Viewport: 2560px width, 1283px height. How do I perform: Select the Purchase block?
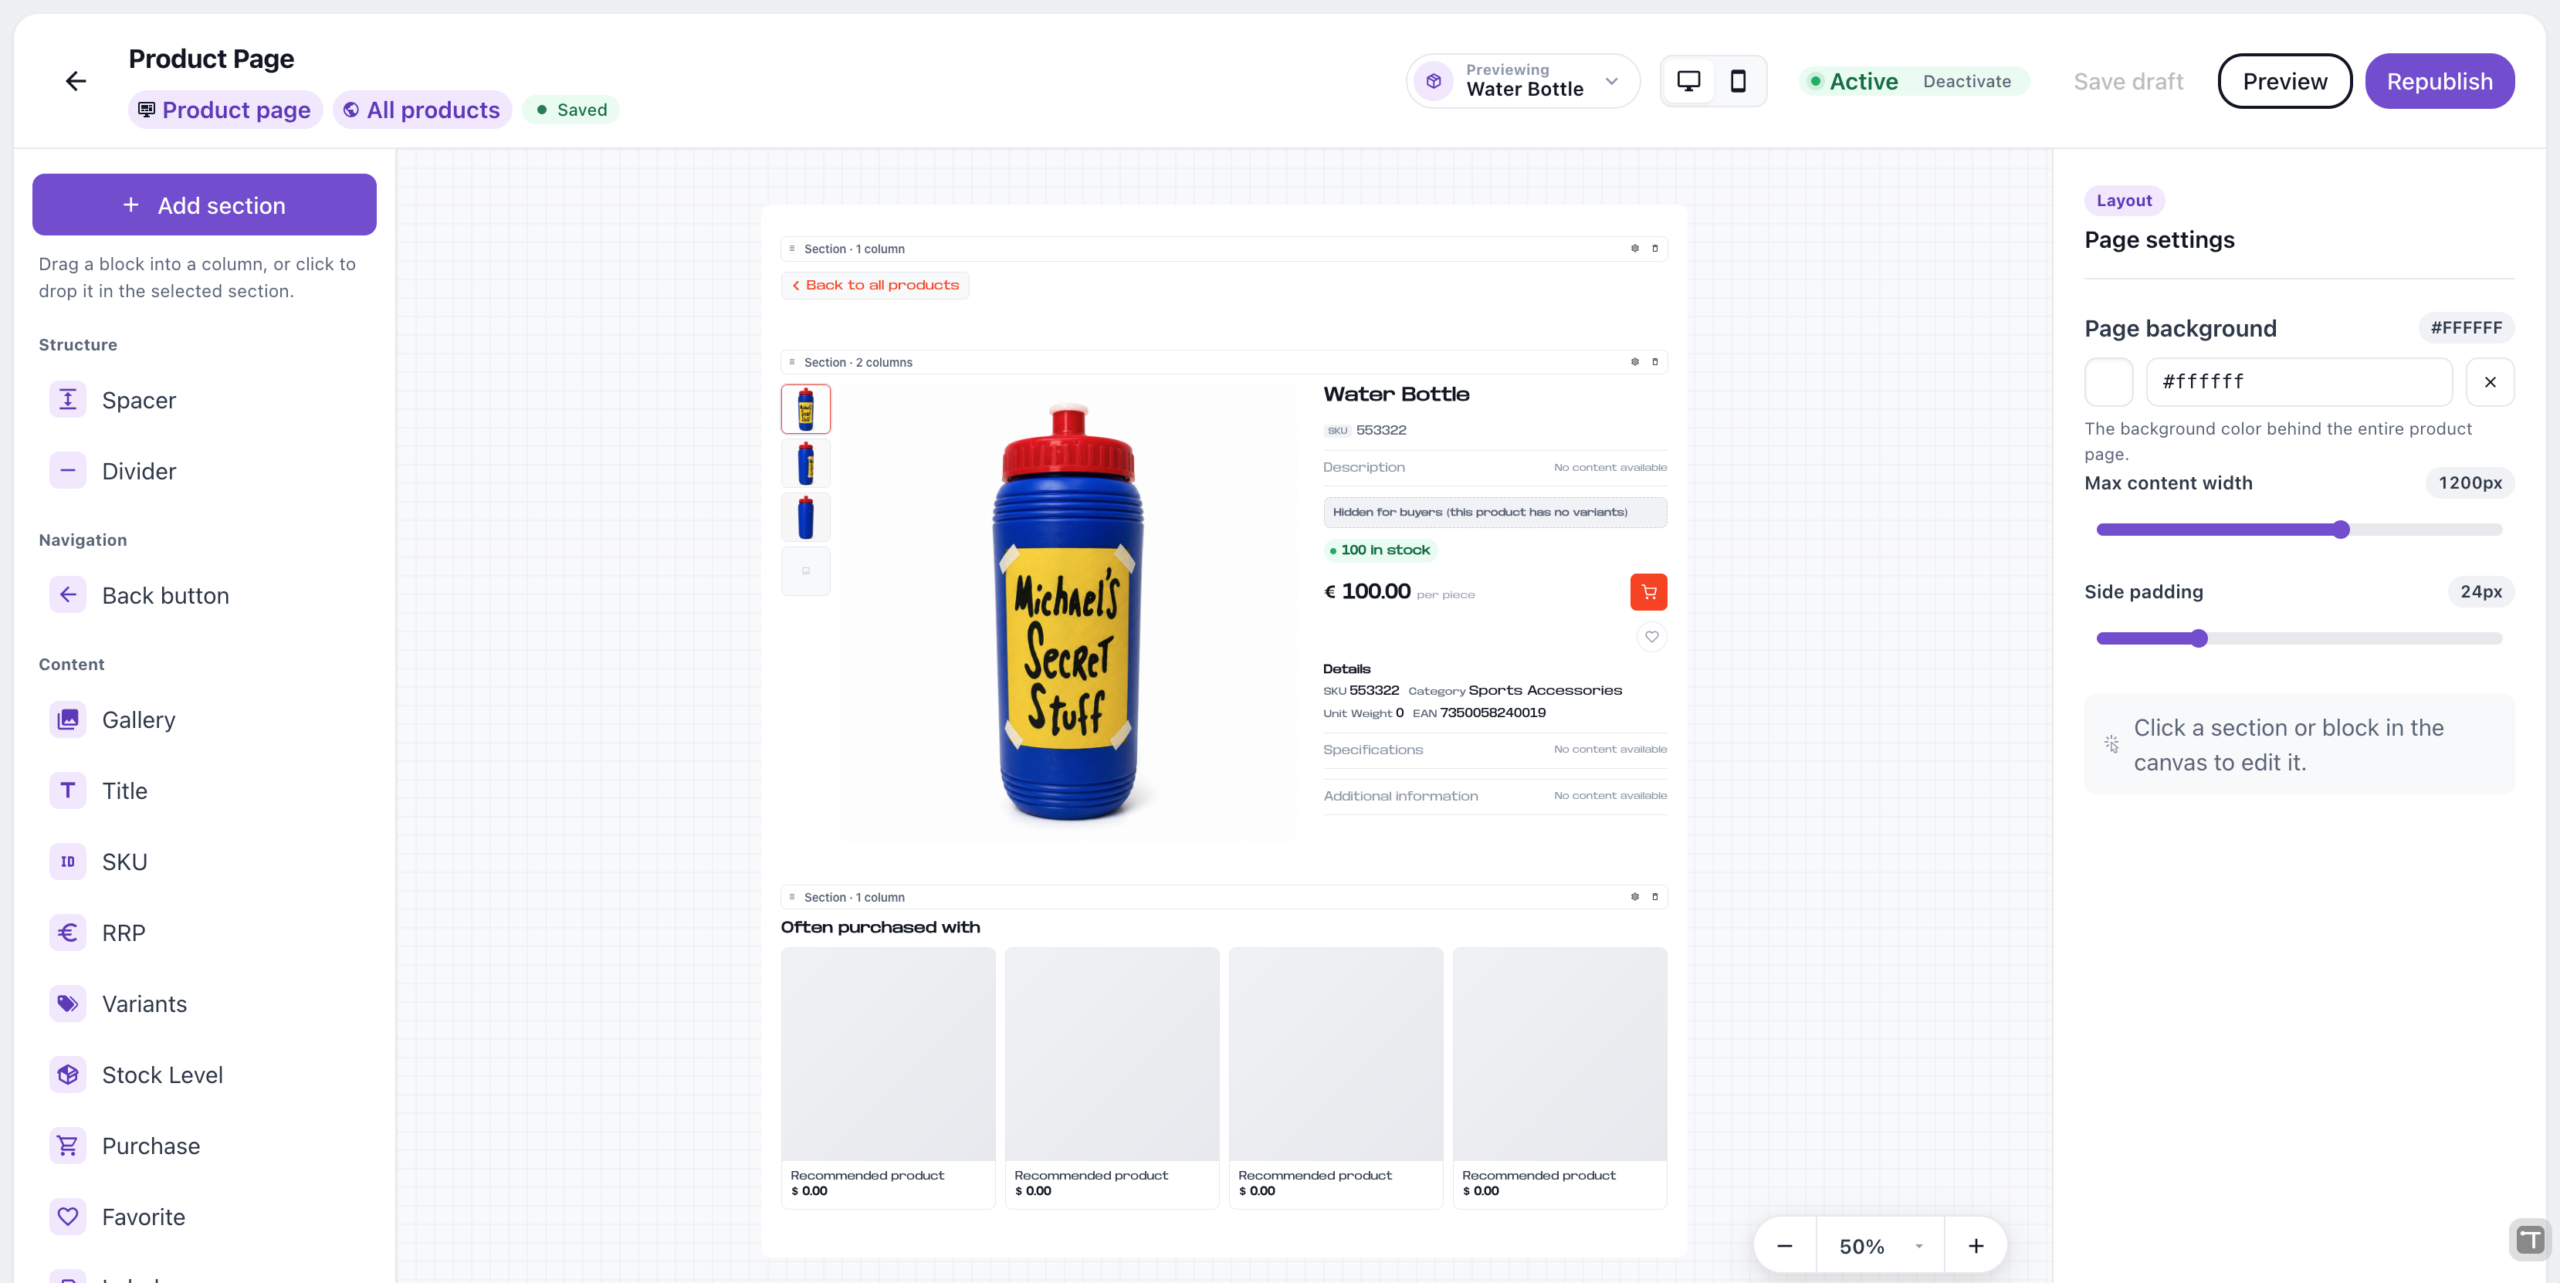tap(204, 1145)
